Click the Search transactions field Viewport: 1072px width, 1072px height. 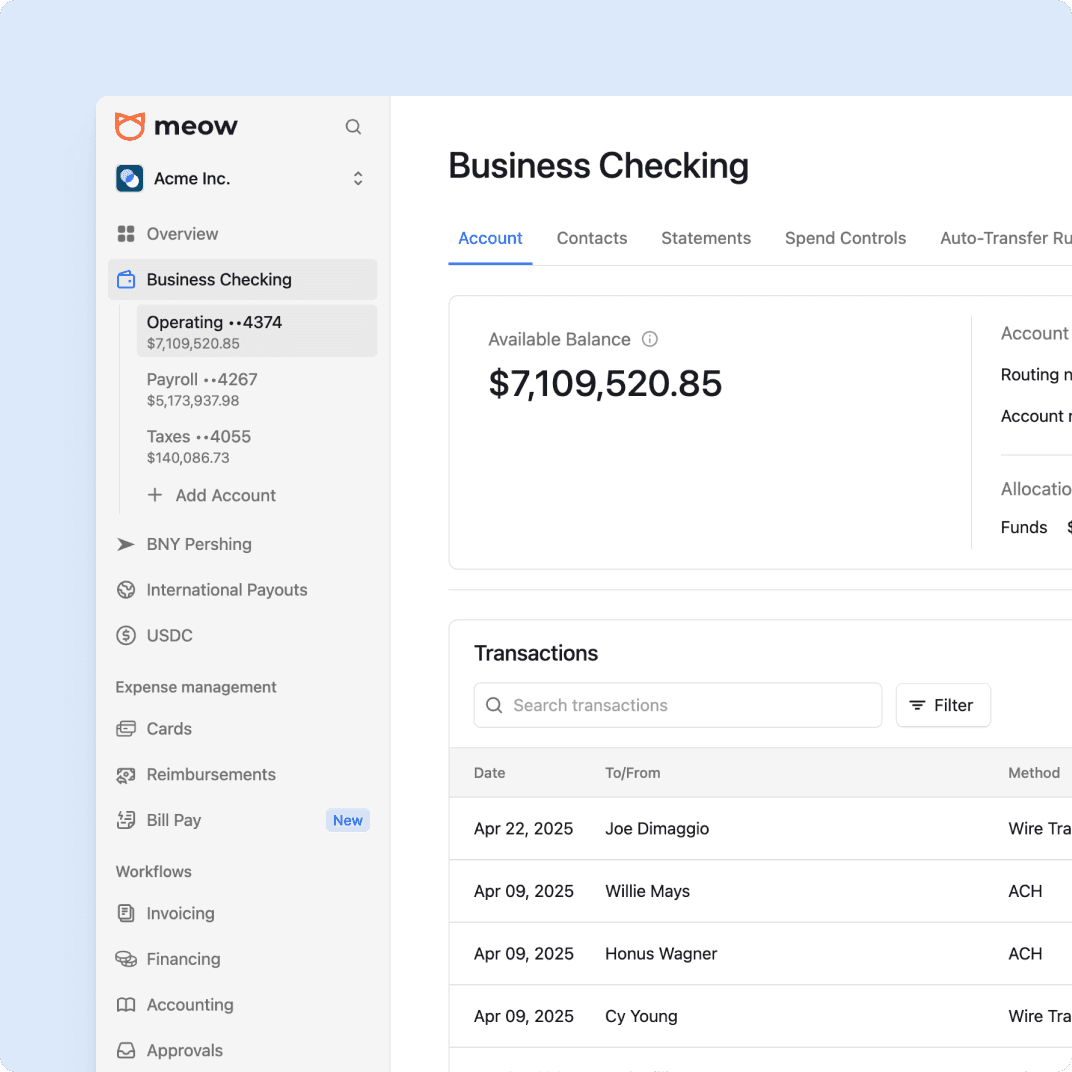click(677, 705)
